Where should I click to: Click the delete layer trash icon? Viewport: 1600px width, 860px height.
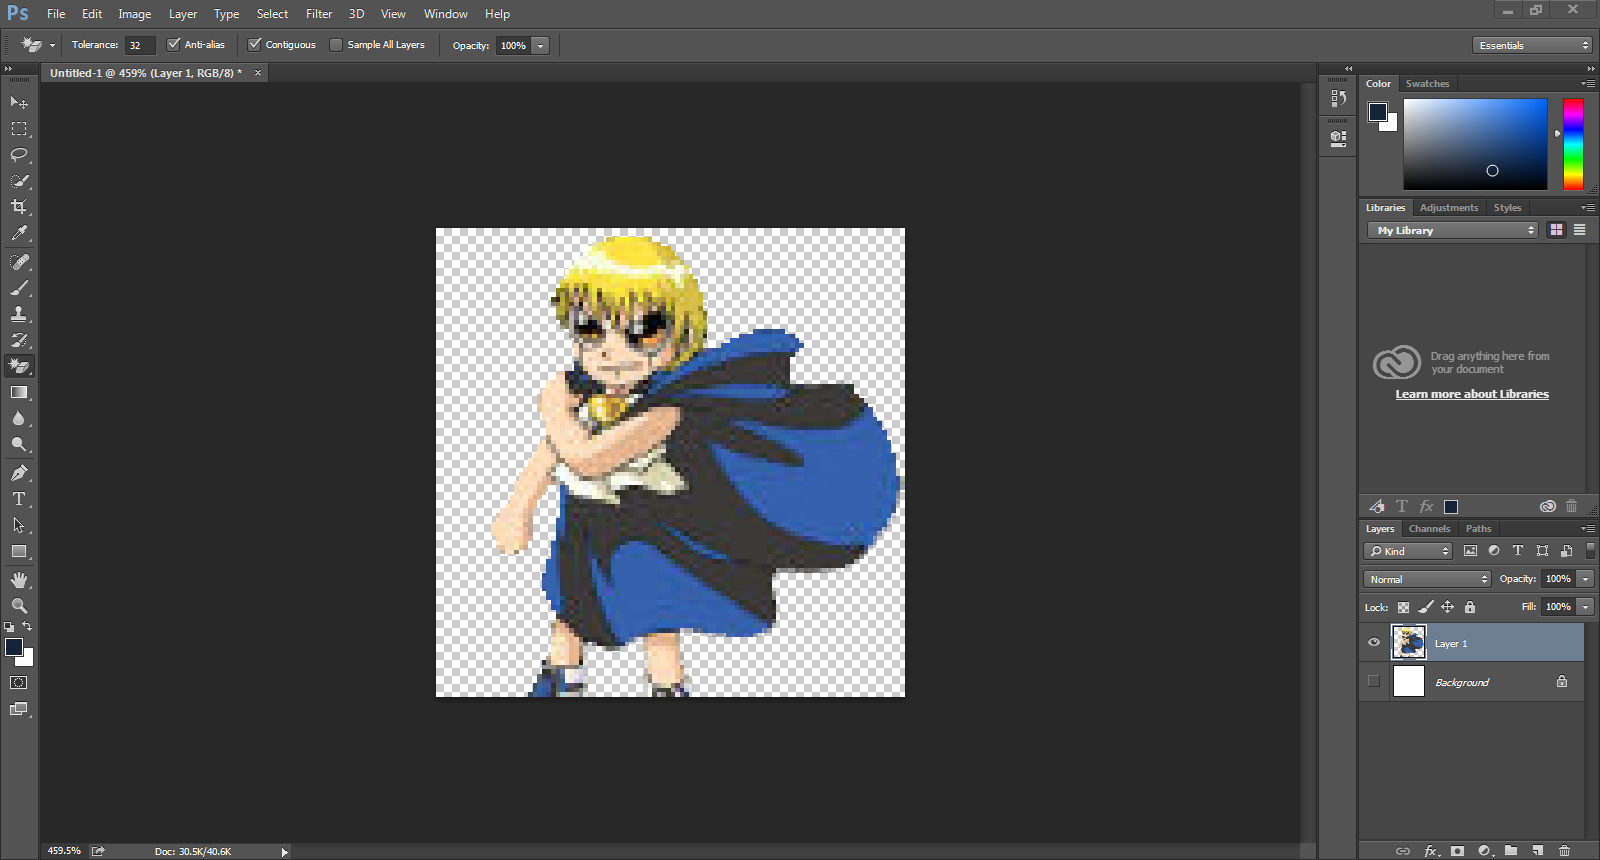click(x=1565, y=851)
